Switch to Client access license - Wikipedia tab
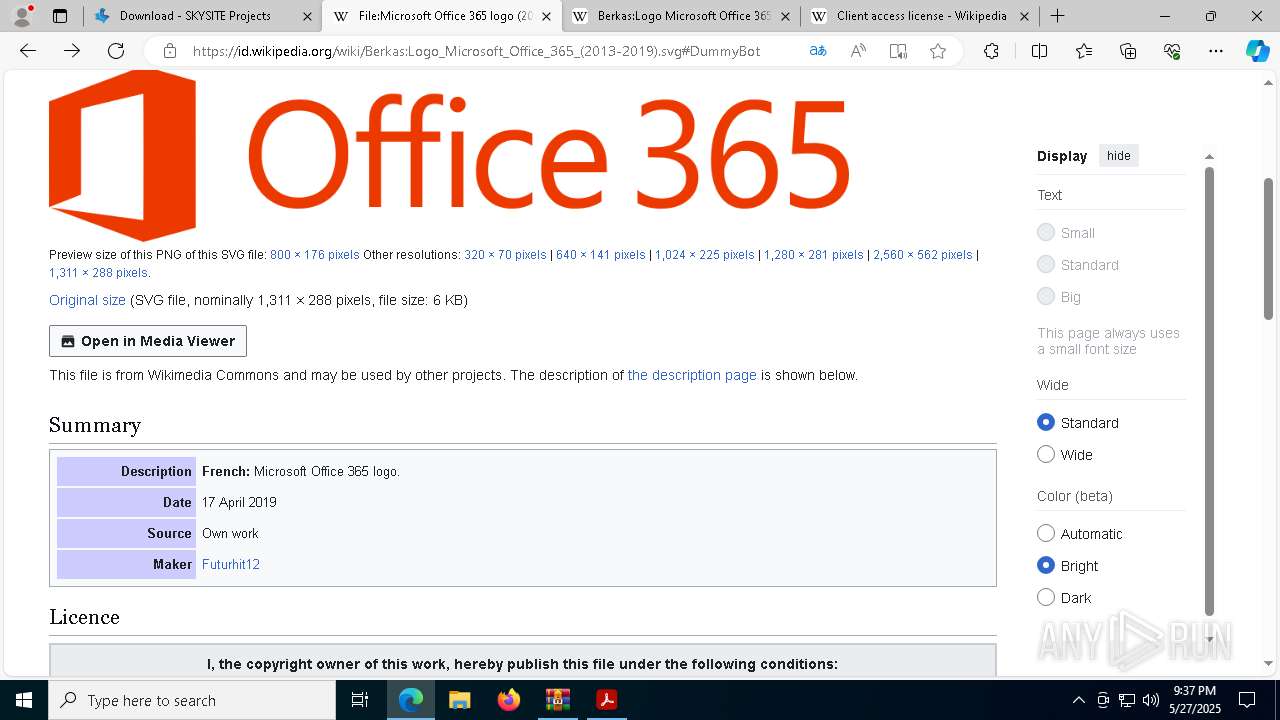The image size is (1280, 720). coord(921,16)
